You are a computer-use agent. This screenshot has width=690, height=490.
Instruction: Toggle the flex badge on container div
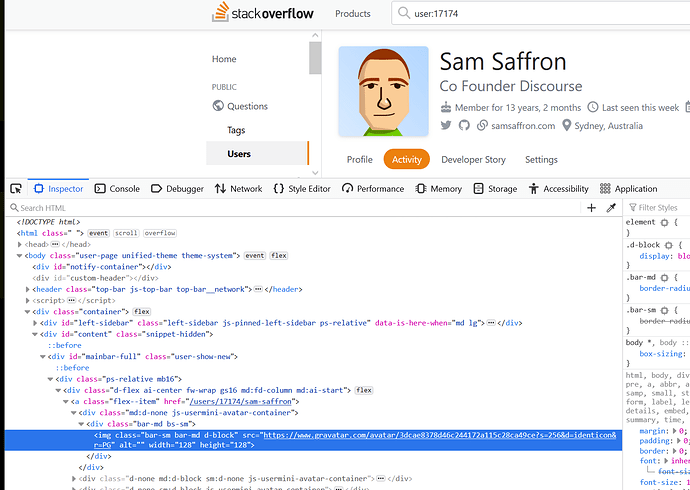(x=142, y=312)
